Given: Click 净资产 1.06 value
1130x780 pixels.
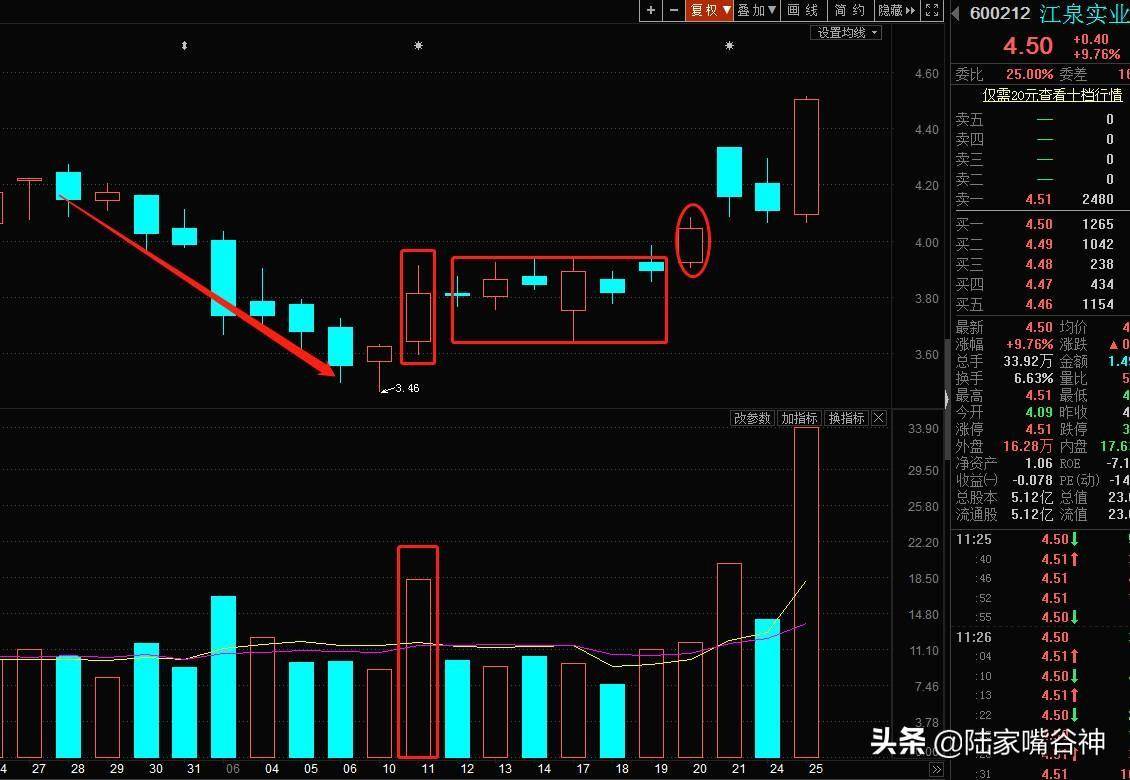Looking at the screenshot, I should [1038, 464].
